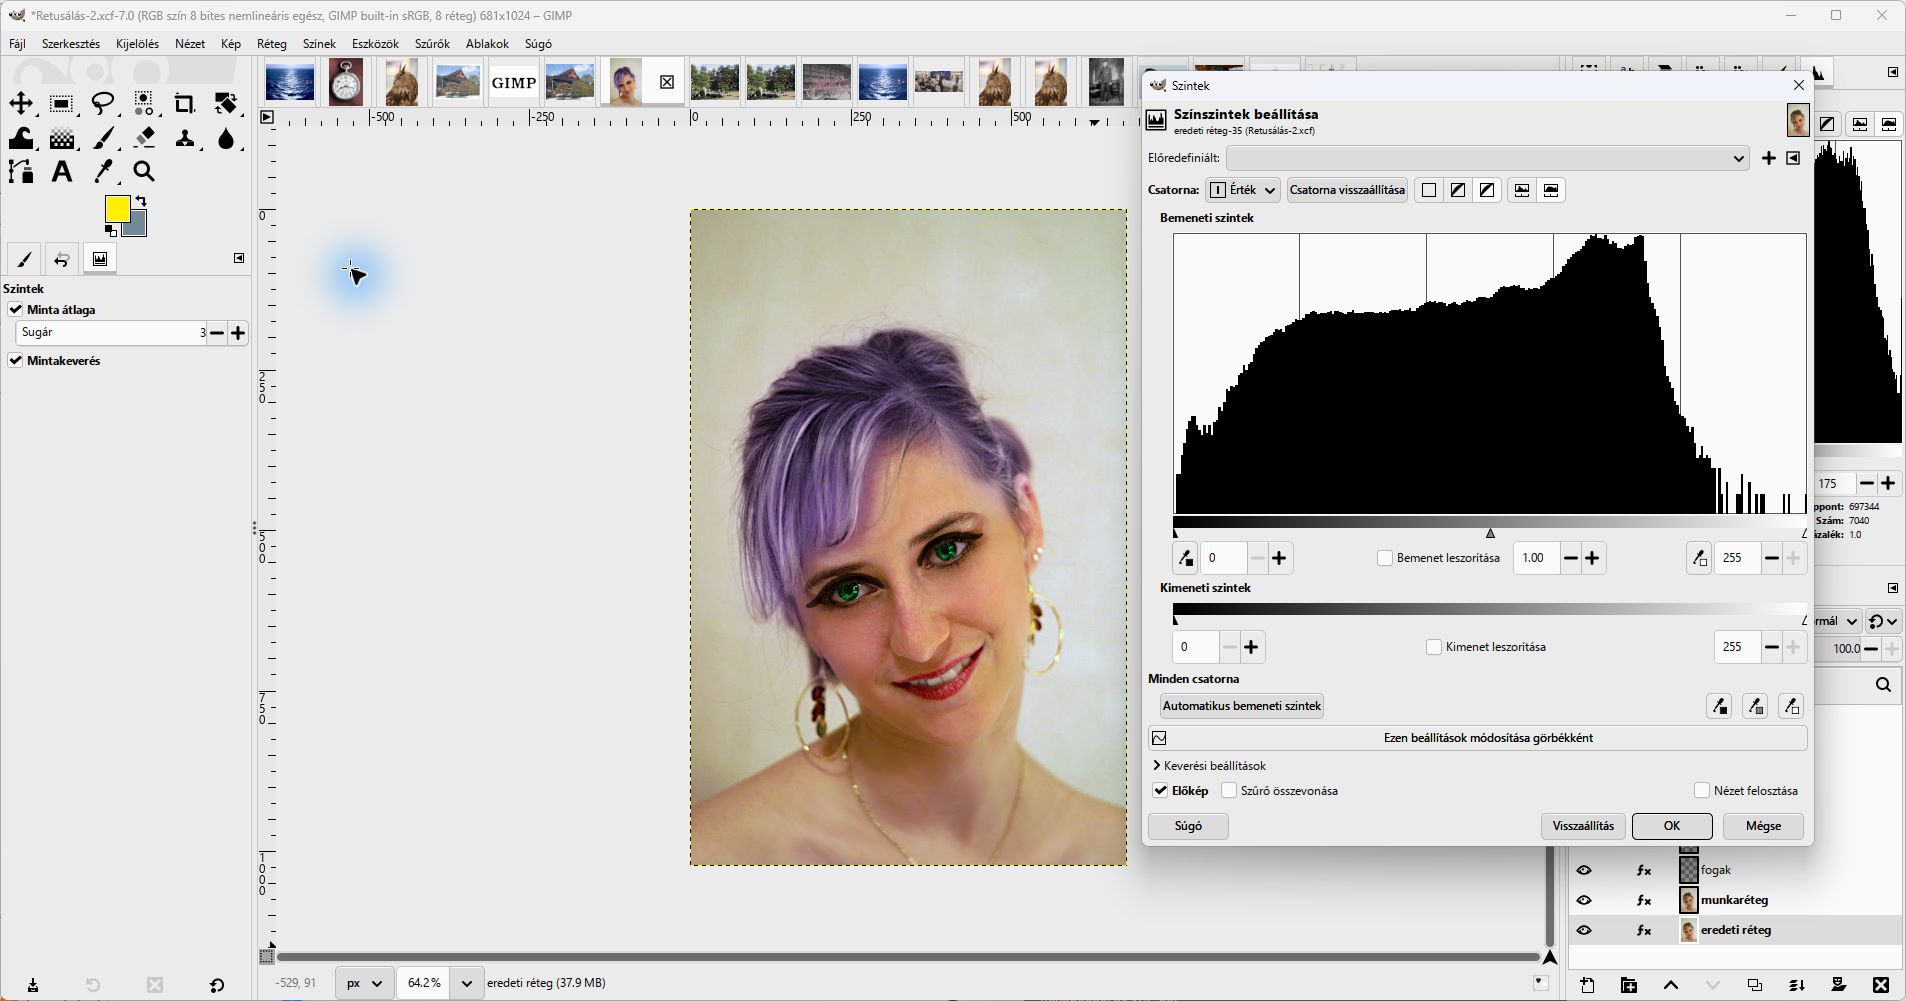The image size is (1906, 1001).
Task: Select the Eraser tool
Action: [144, 138]
